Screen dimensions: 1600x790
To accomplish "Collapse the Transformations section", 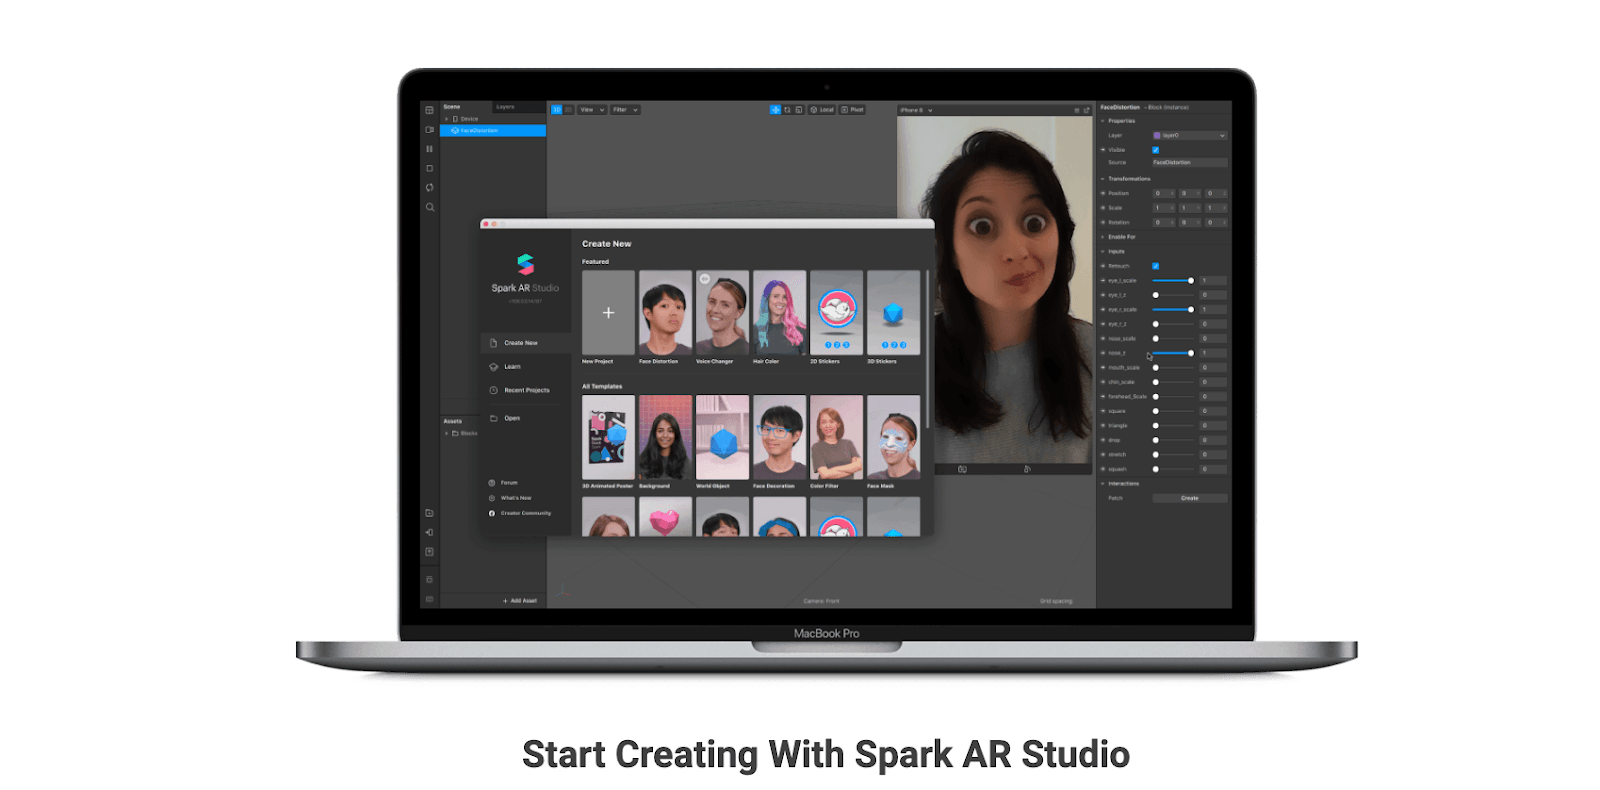I will (1103, 179).
